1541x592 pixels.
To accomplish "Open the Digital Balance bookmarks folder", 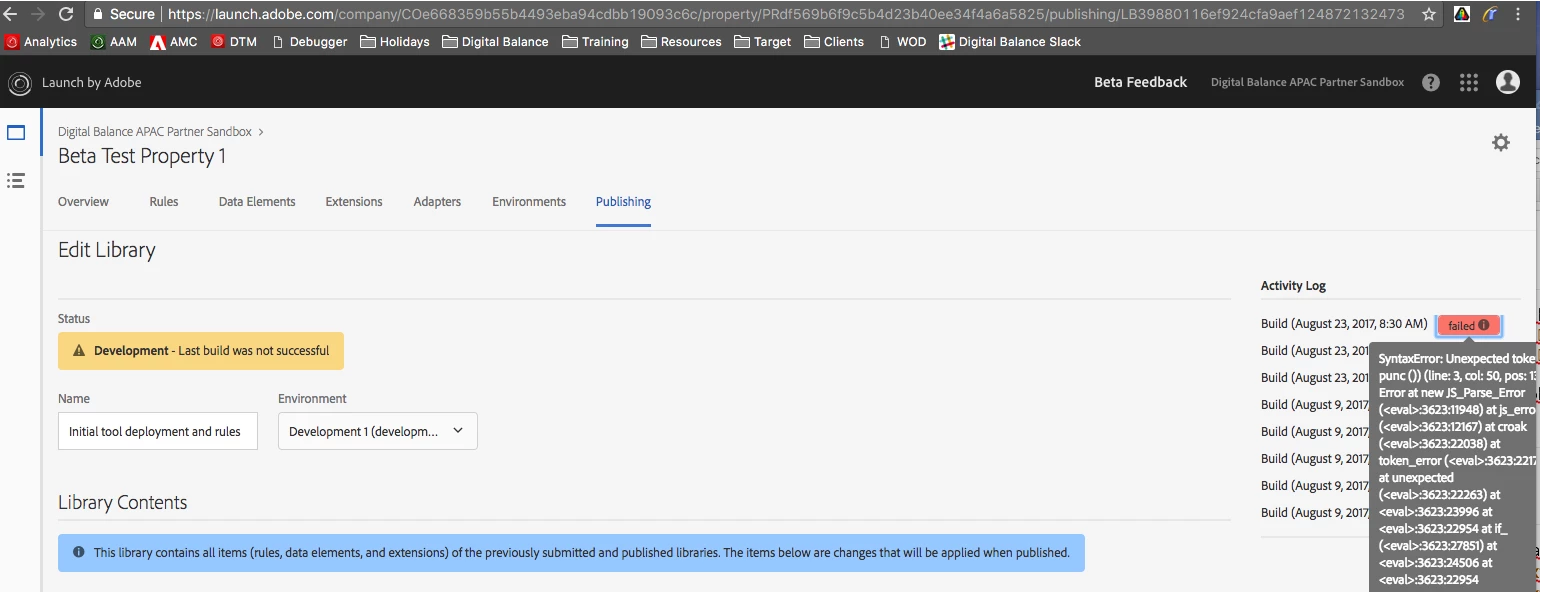I will coord(495,42).
